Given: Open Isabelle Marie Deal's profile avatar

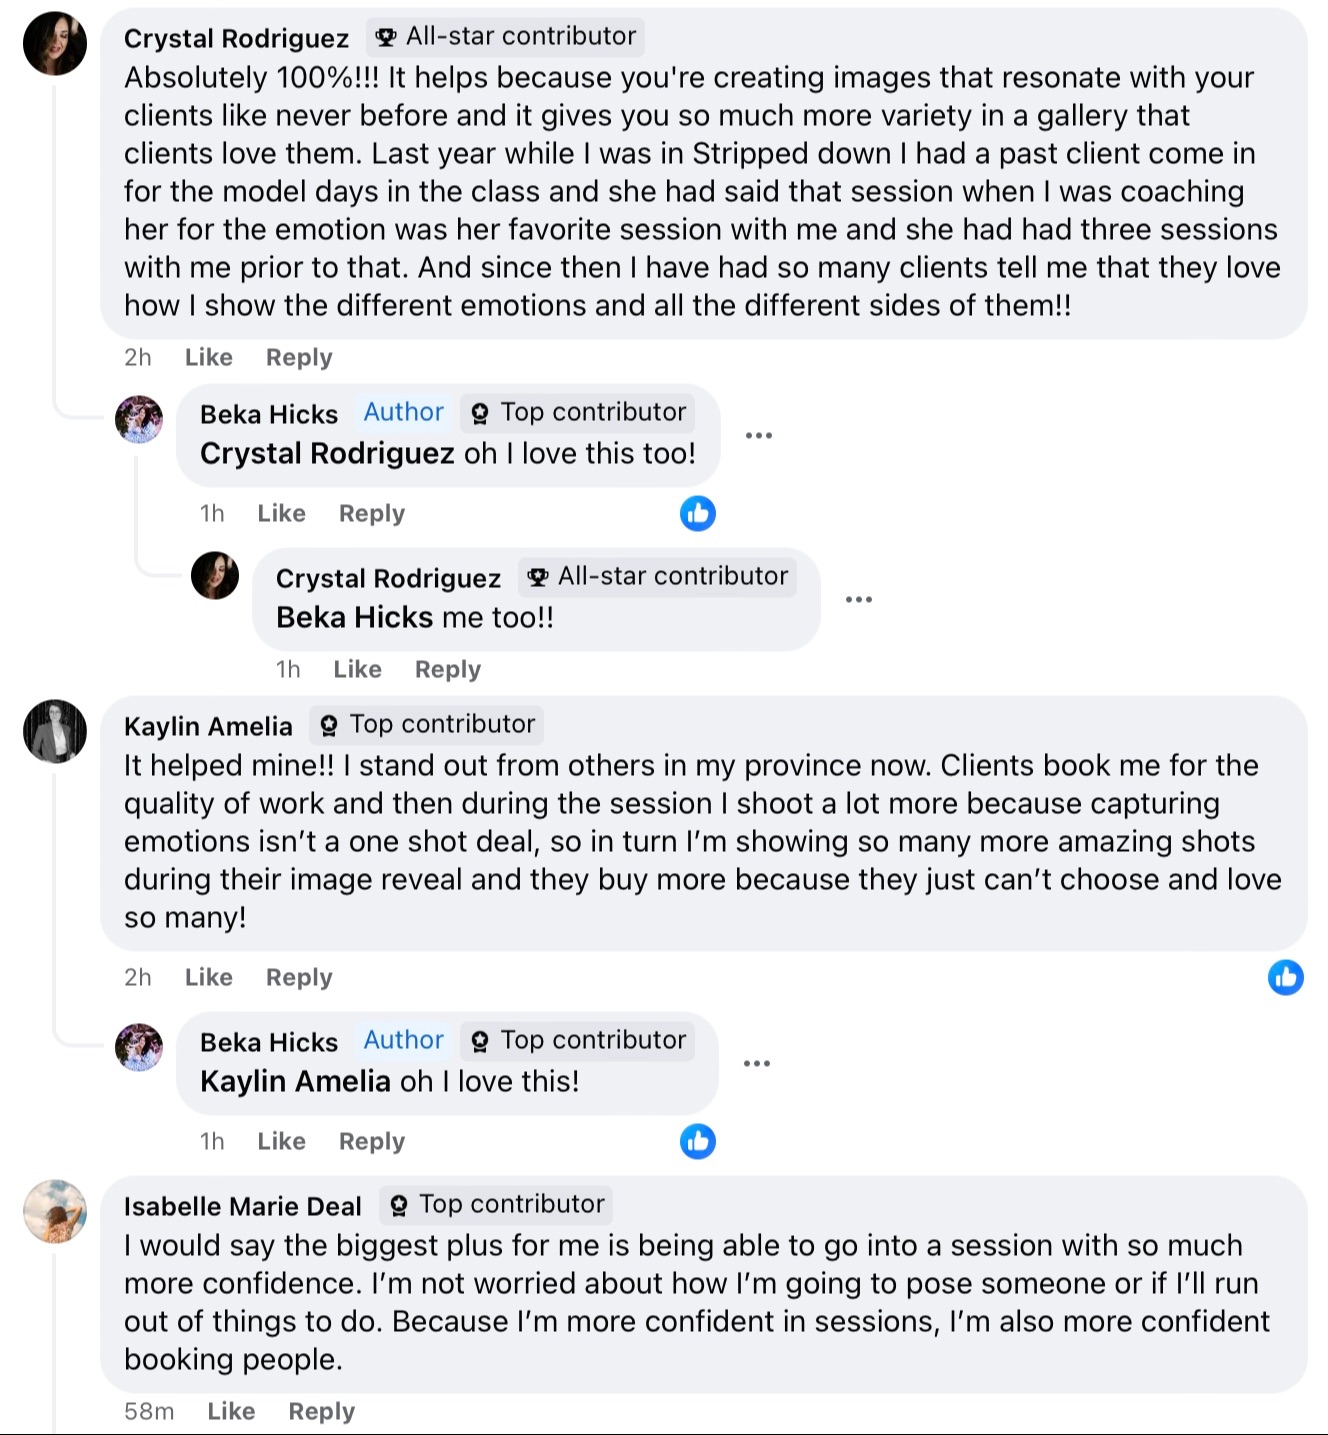Looking at the screenshot, I should pos(55,1211).
